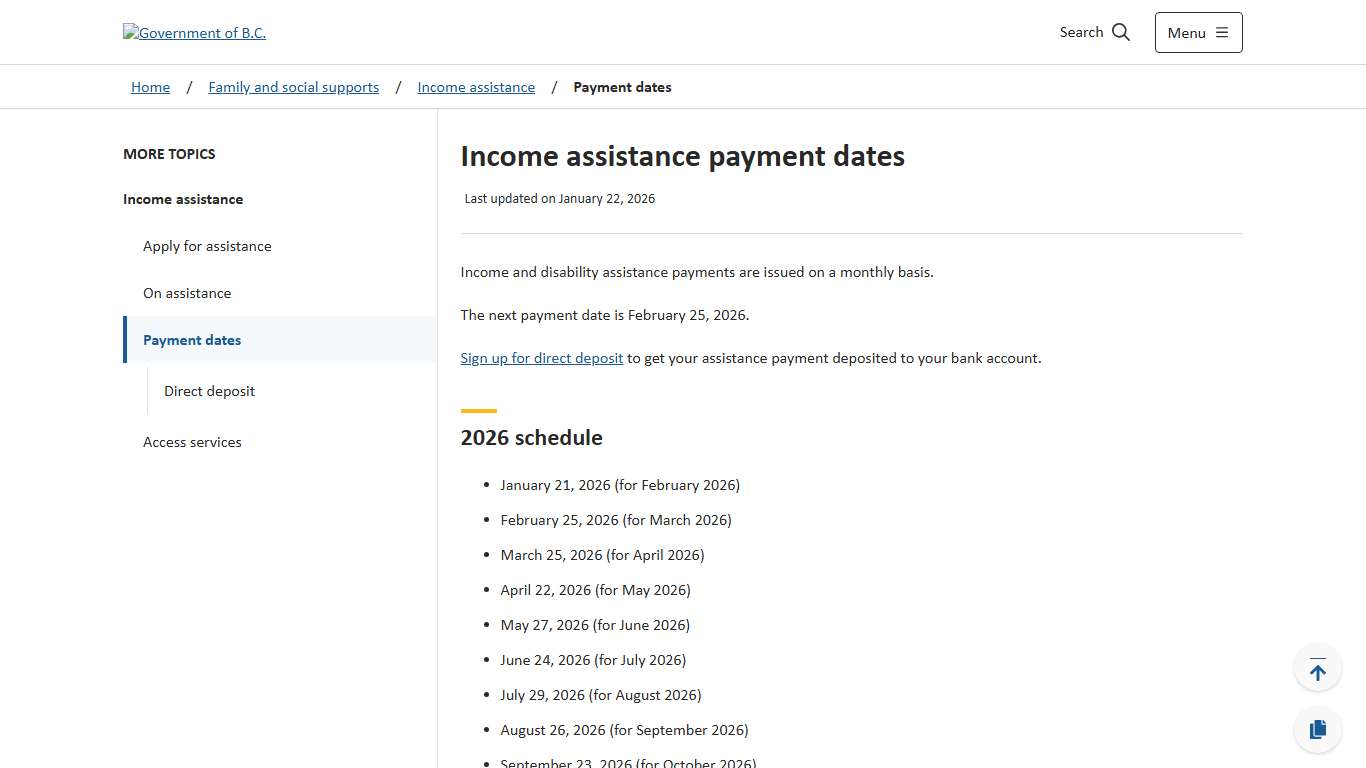Click the Payment dates breadcrumb label

tap(622, 87)
